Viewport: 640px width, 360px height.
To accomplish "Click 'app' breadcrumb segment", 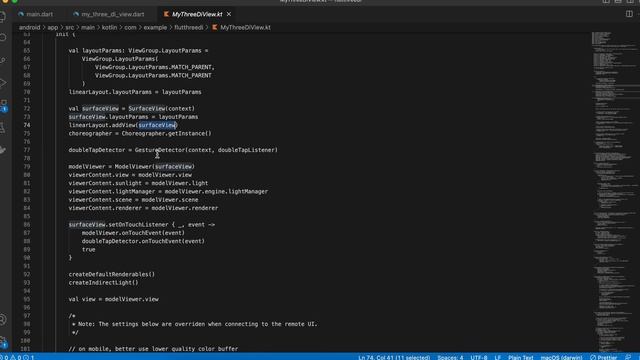I will [x=53, y=27].
